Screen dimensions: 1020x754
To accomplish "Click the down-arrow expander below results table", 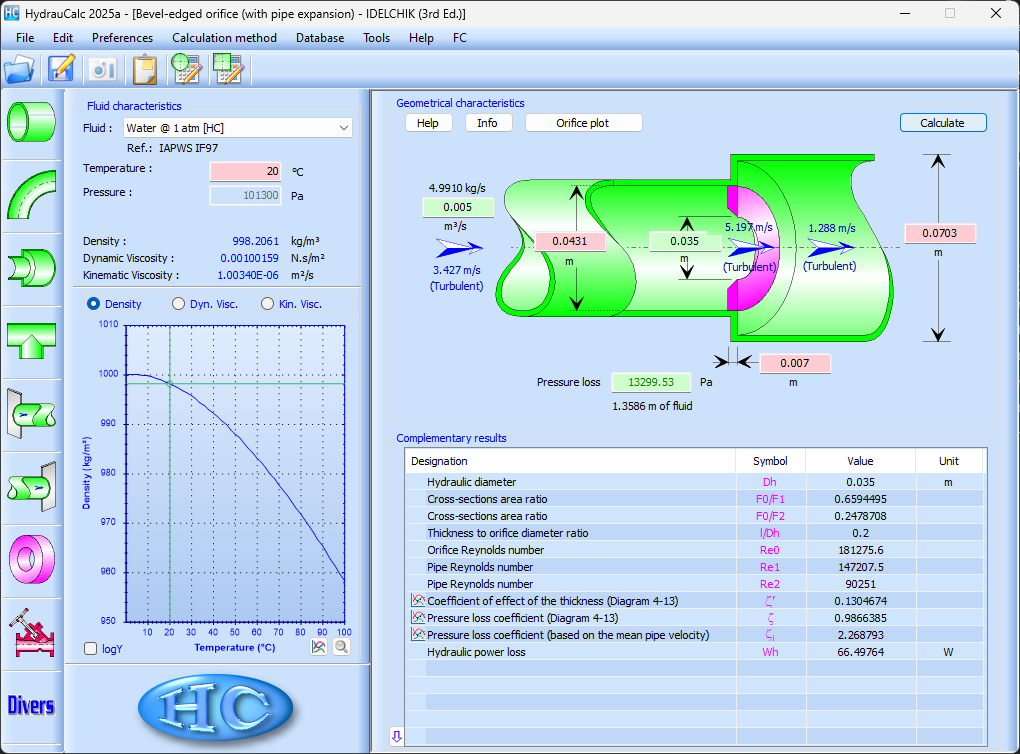I will coord(396,736).
